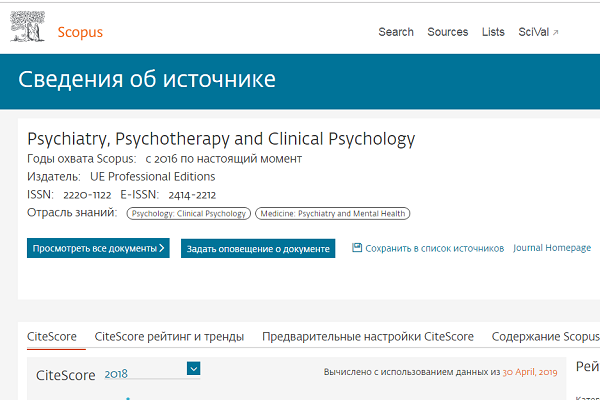
Task: Select the Psychology: Clinical Psychology tag
Action: tap(189, 214)
